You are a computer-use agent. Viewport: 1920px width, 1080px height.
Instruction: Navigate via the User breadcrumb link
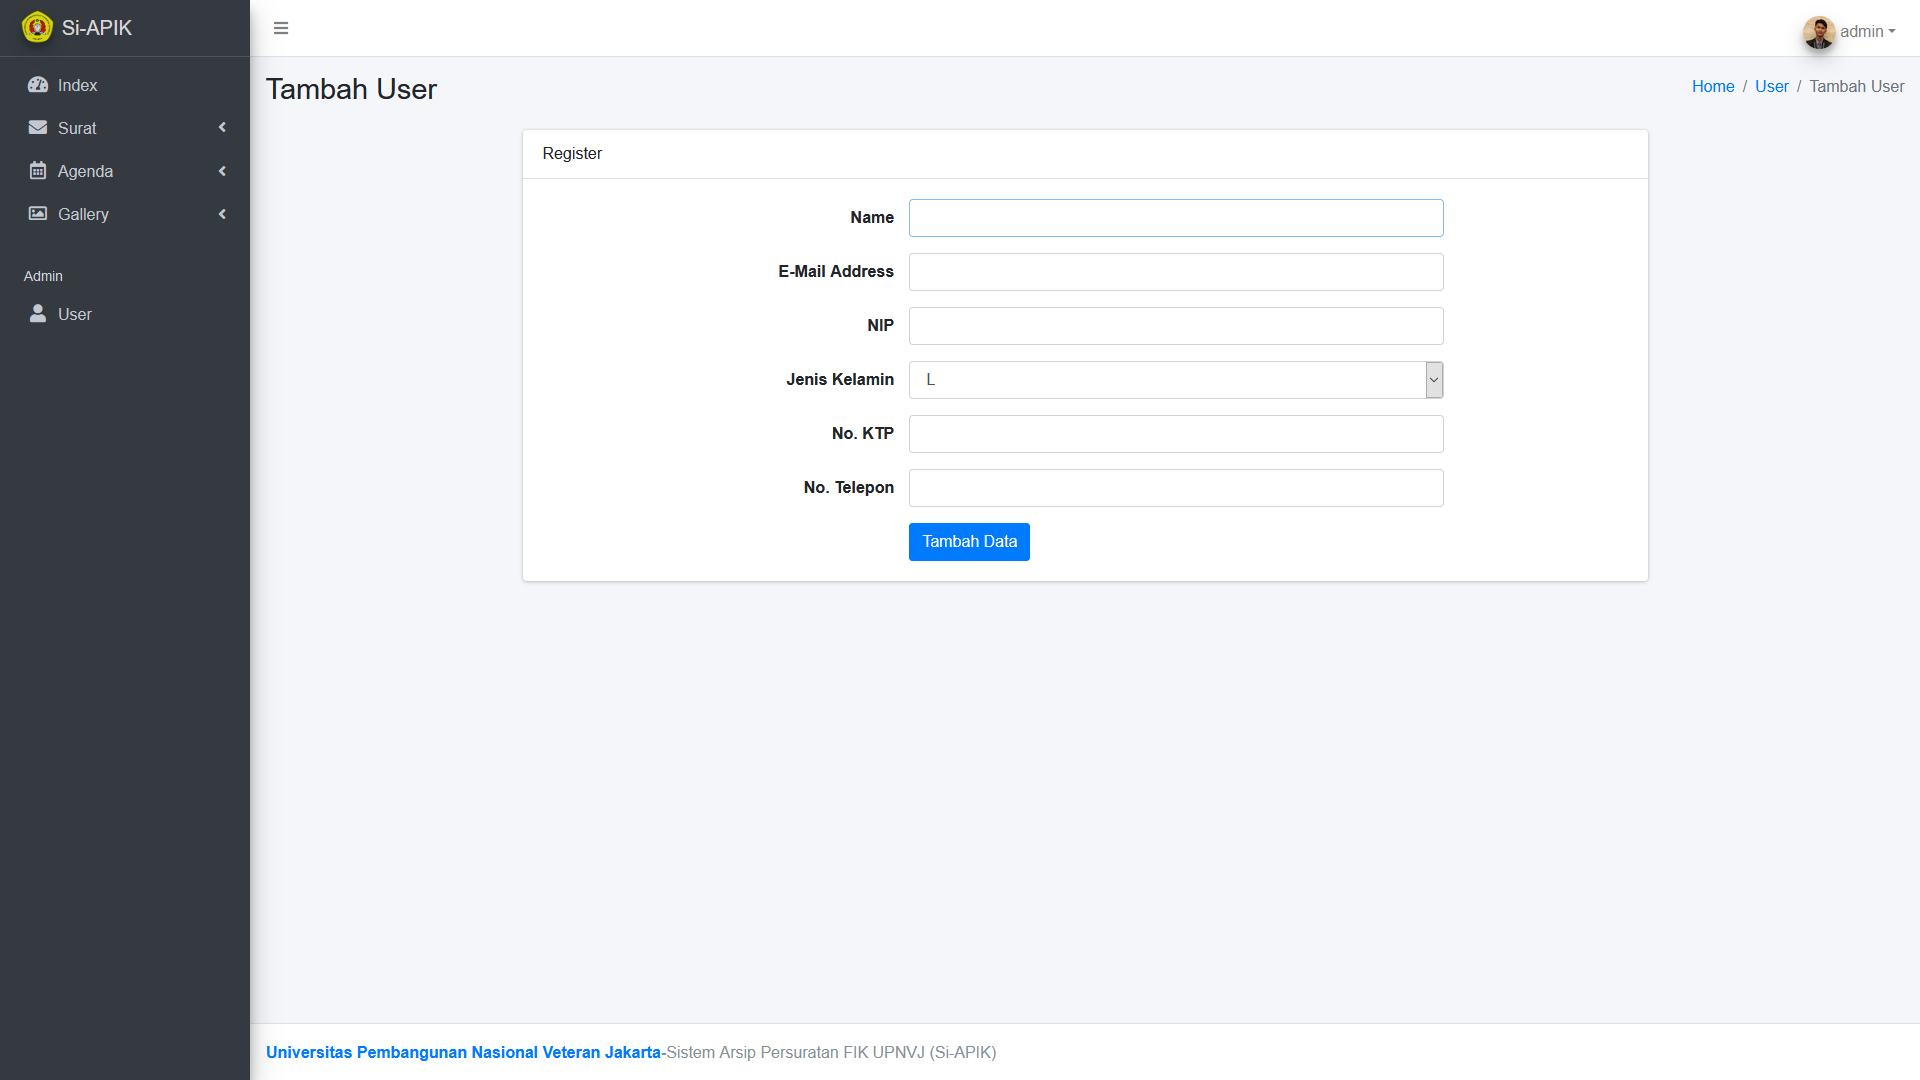point(1771,86)
